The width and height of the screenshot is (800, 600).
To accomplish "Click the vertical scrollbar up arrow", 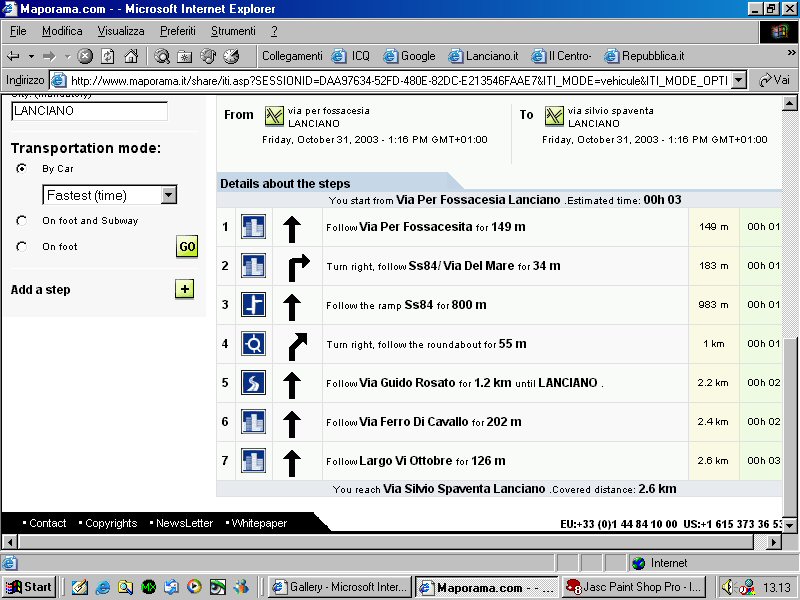I will (789, 104).
